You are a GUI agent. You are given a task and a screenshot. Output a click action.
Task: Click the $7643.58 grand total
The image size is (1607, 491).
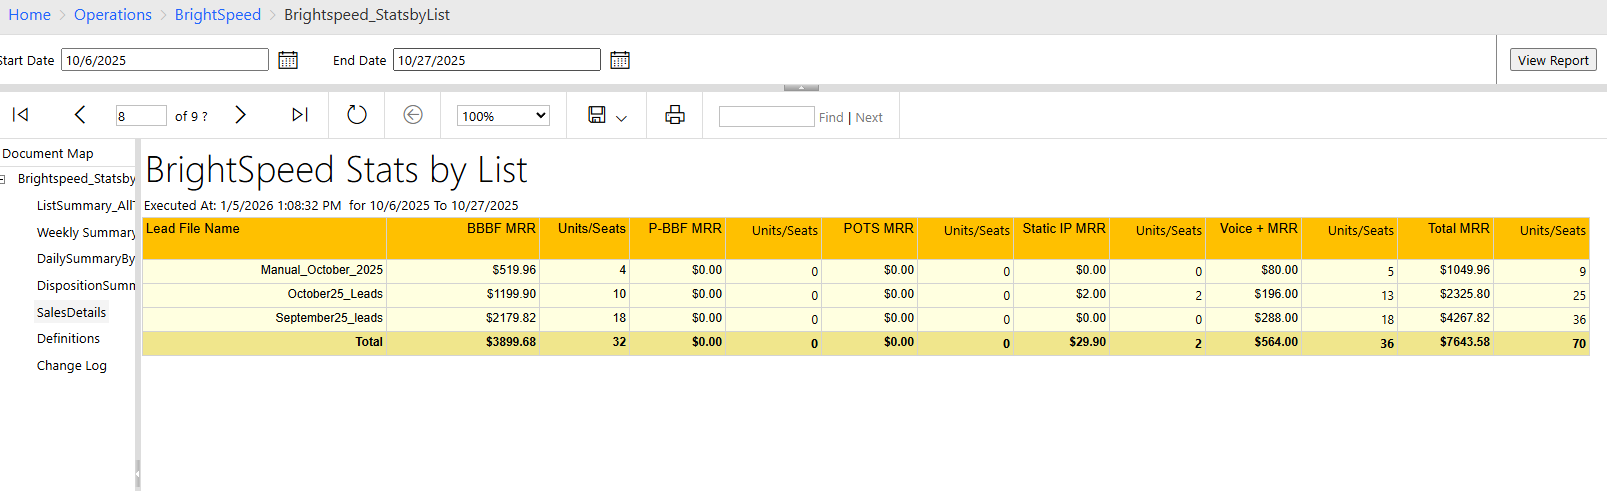(1465, 342)
